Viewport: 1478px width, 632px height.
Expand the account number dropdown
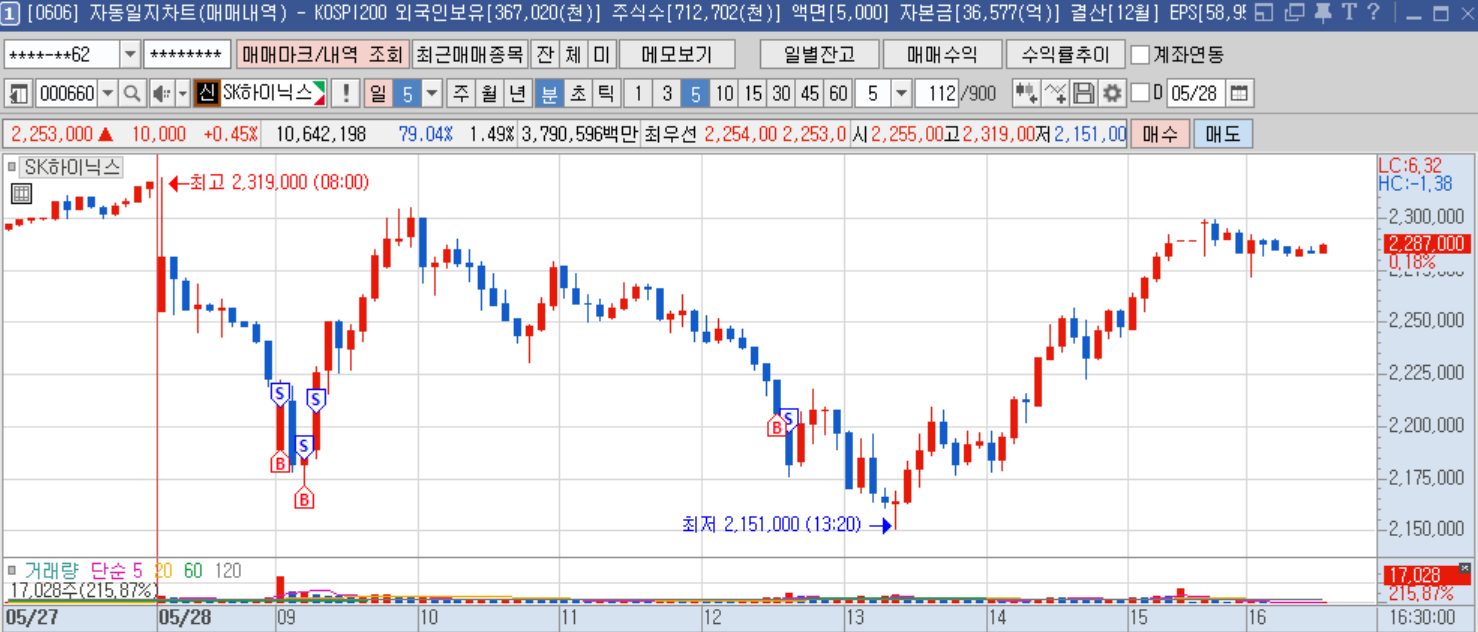point(130,54)
